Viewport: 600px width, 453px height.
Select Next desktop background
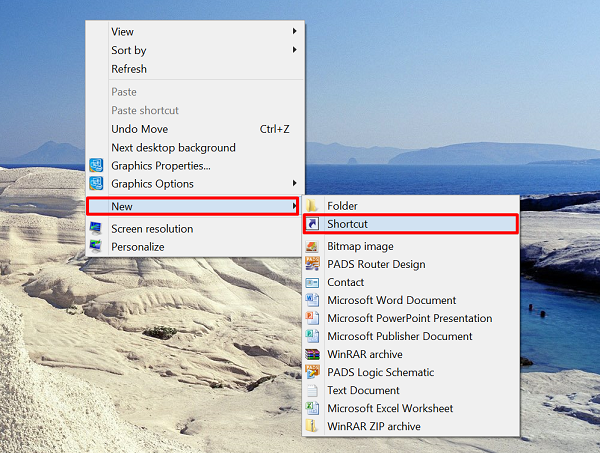[x=195, y=147]
